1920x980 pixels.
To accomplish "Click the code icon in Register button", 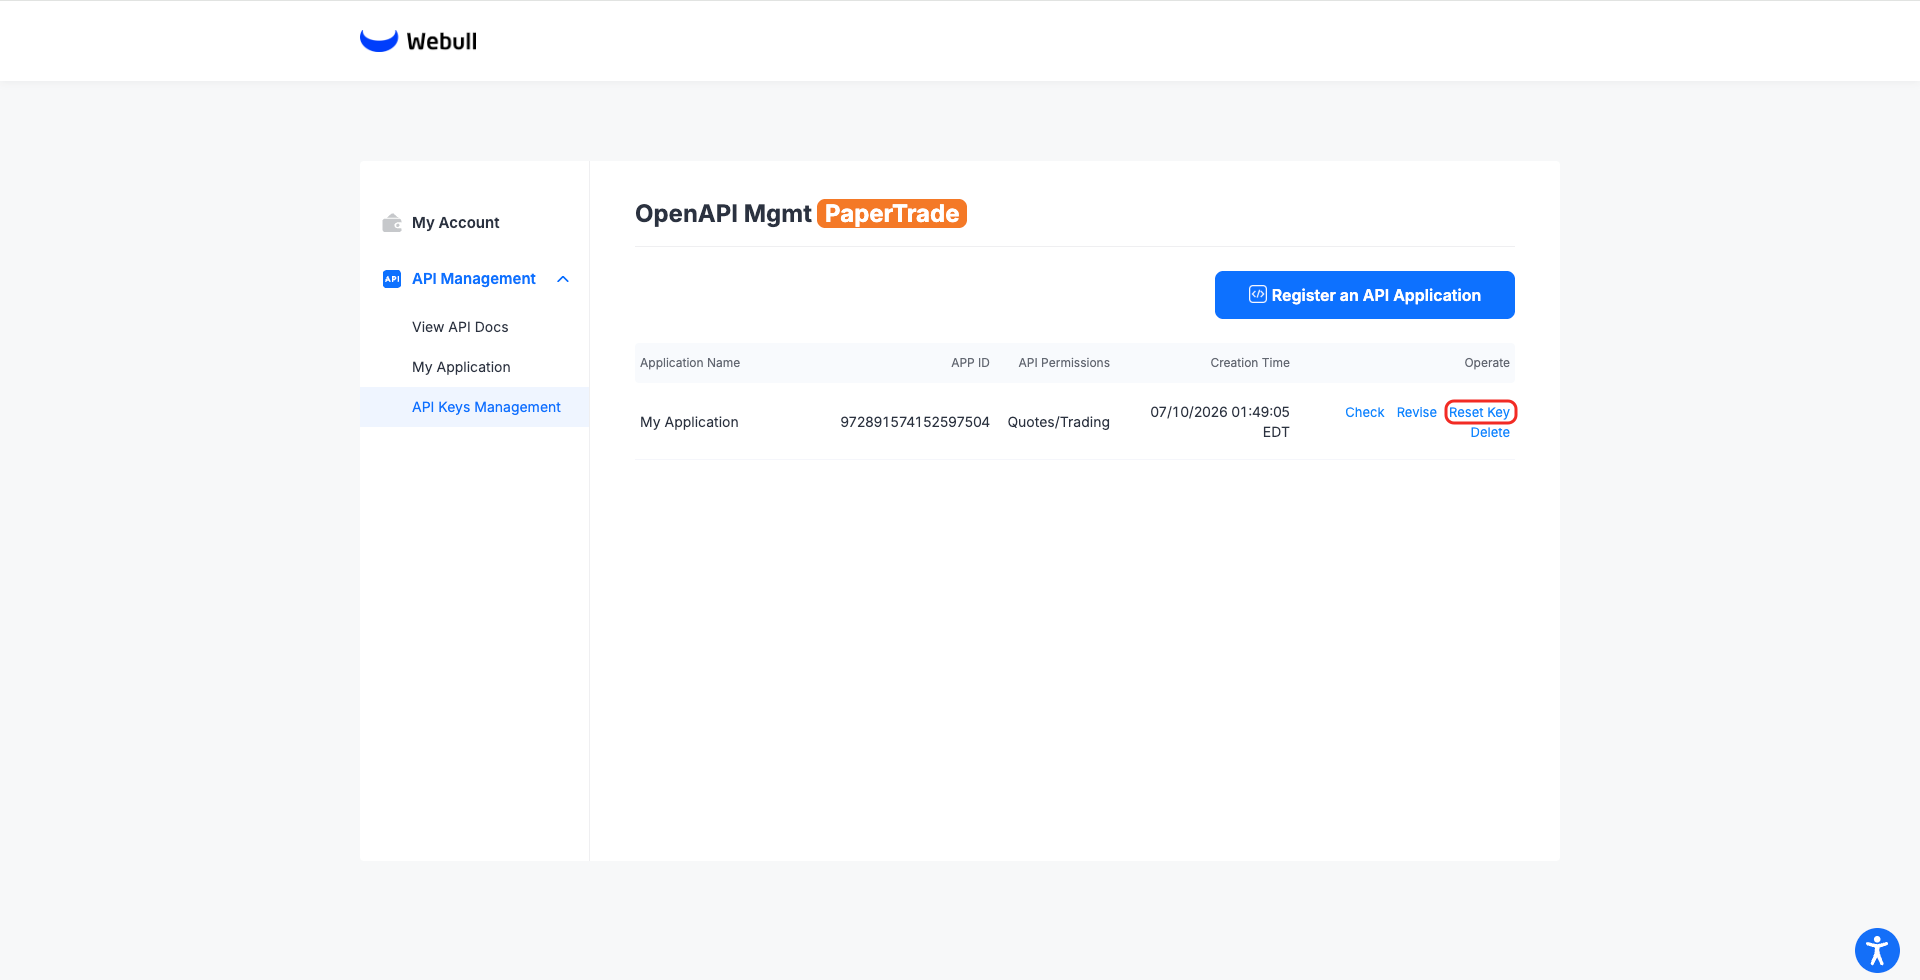I will [1258, 294].
